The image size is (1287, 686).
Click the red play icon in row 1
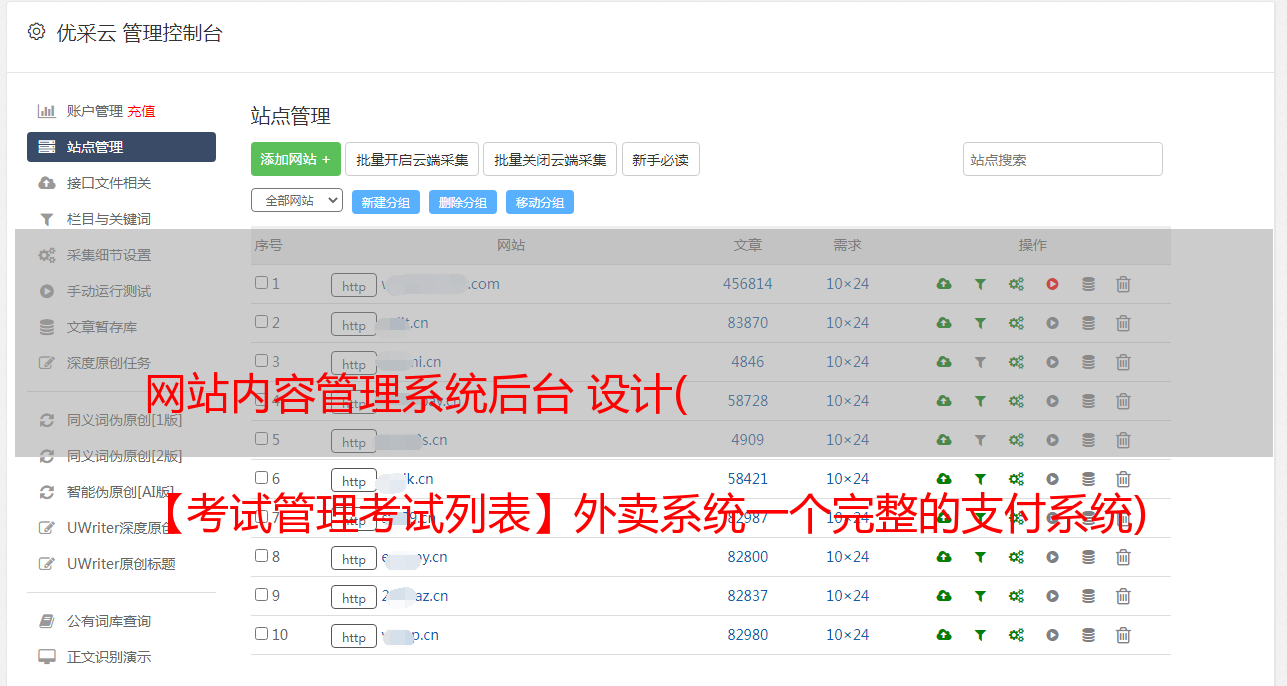click(x=1052, y=284)
